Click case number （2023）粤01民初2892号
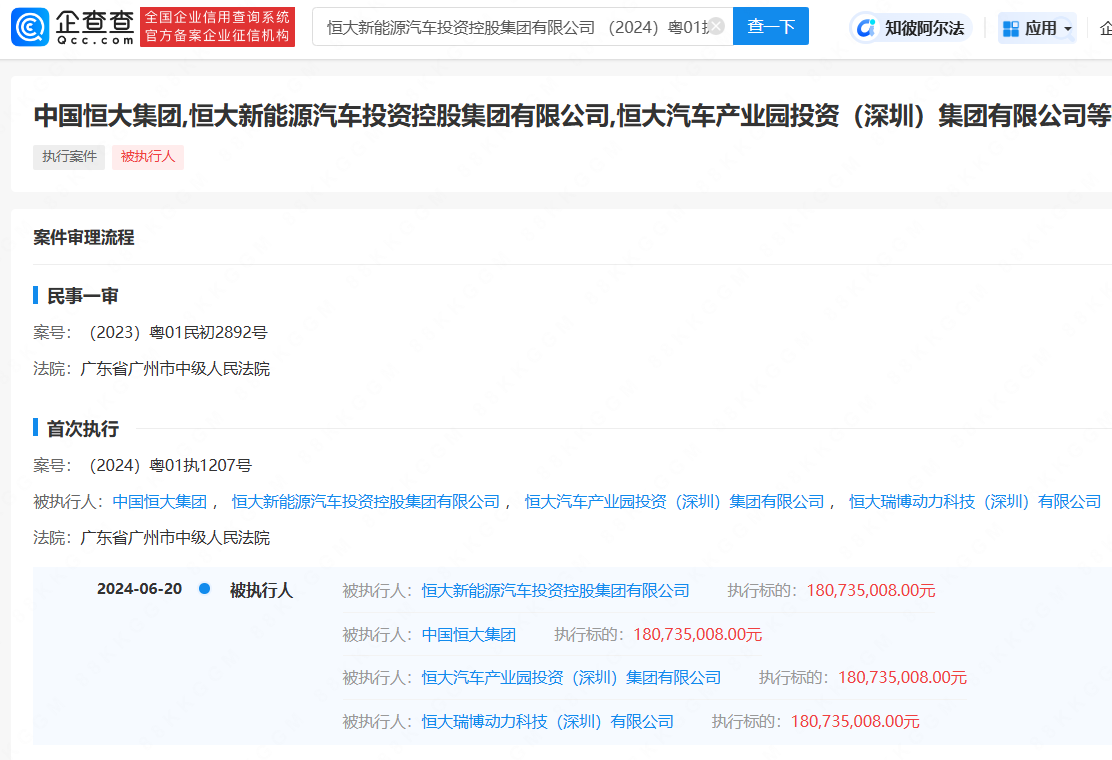The width and height of the screenshot is (1112, 760). [x=174, y=332]
